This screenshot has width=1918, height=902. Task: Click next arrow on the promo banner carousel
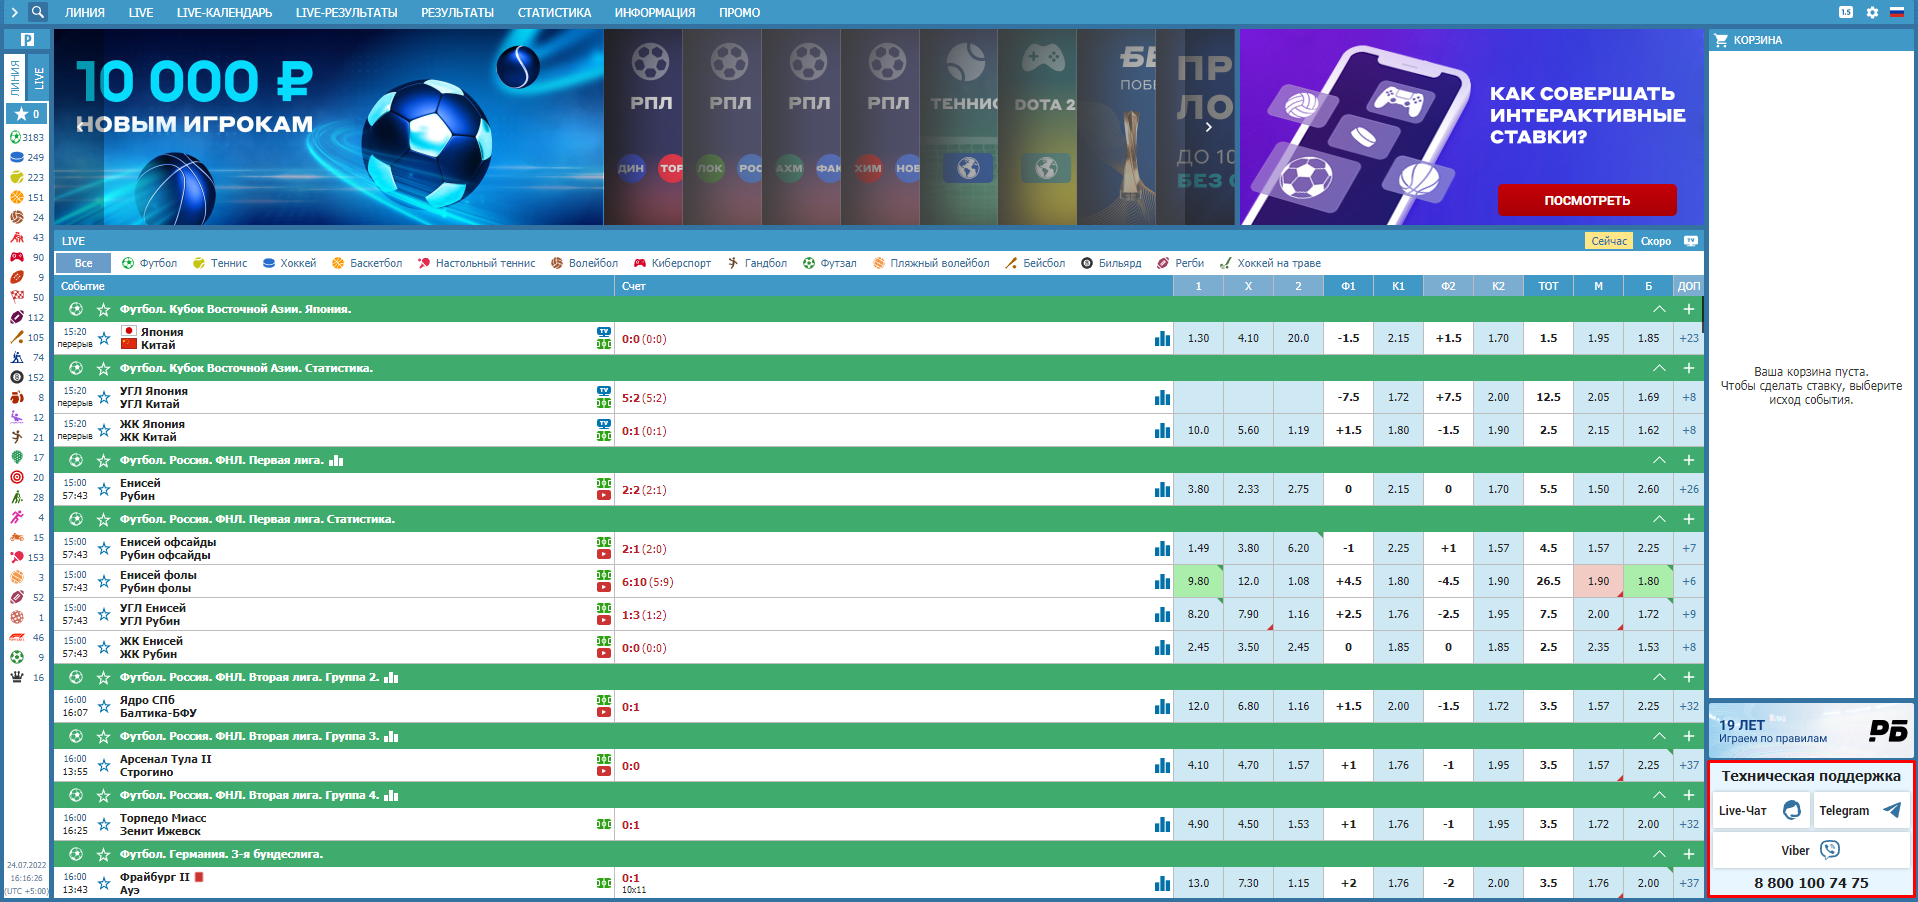coord(1208,127)
